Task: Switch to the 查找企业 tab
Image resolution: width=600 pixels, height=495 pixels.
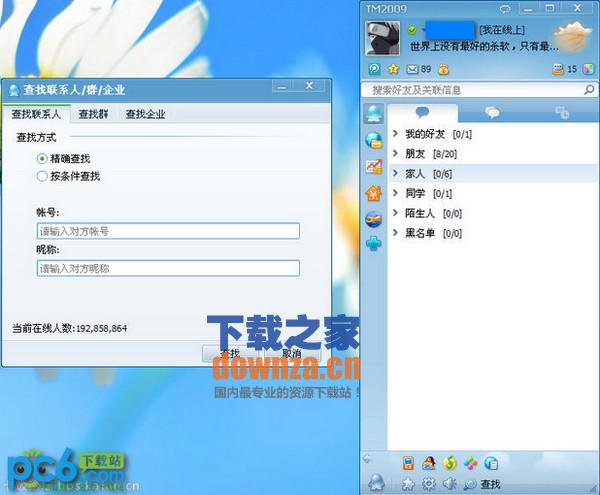Action: (x=145, y=114)
